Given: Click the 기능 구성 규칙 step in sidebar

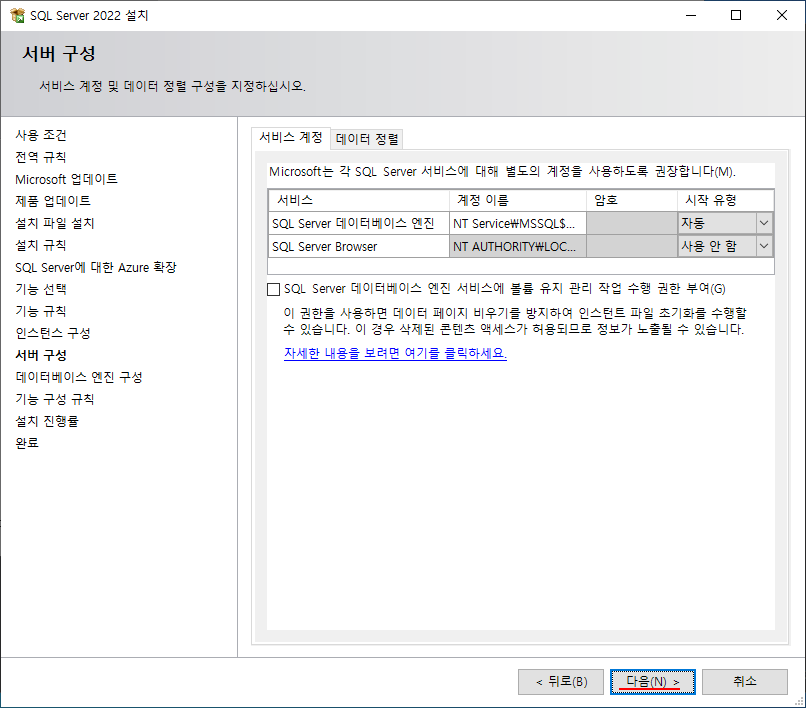Looking at the screenshot, I should [x=54, y=399].
